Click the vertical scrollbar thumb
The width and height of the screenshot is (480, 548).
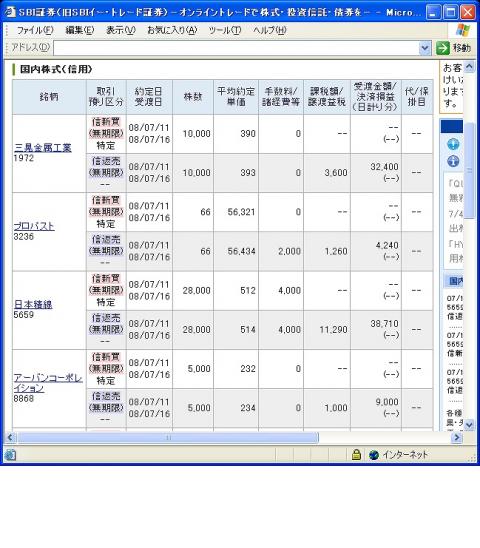click(469, 170)
